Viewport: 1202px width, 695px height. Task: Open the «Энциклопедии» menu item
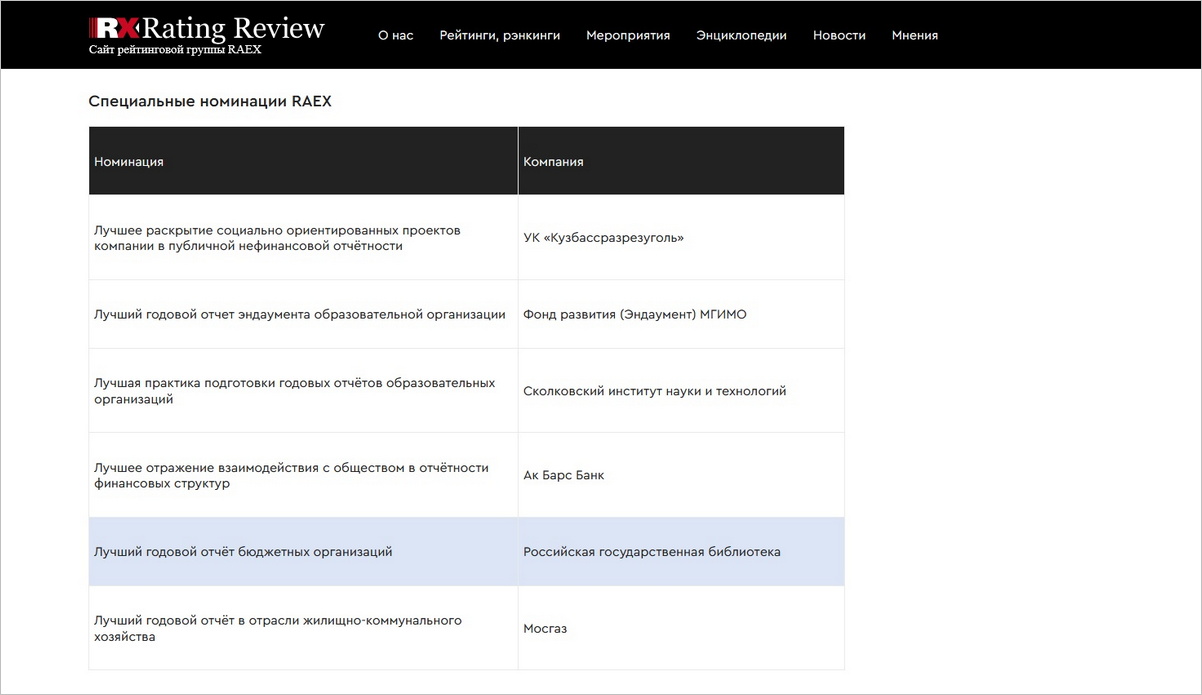click(741, 35)
